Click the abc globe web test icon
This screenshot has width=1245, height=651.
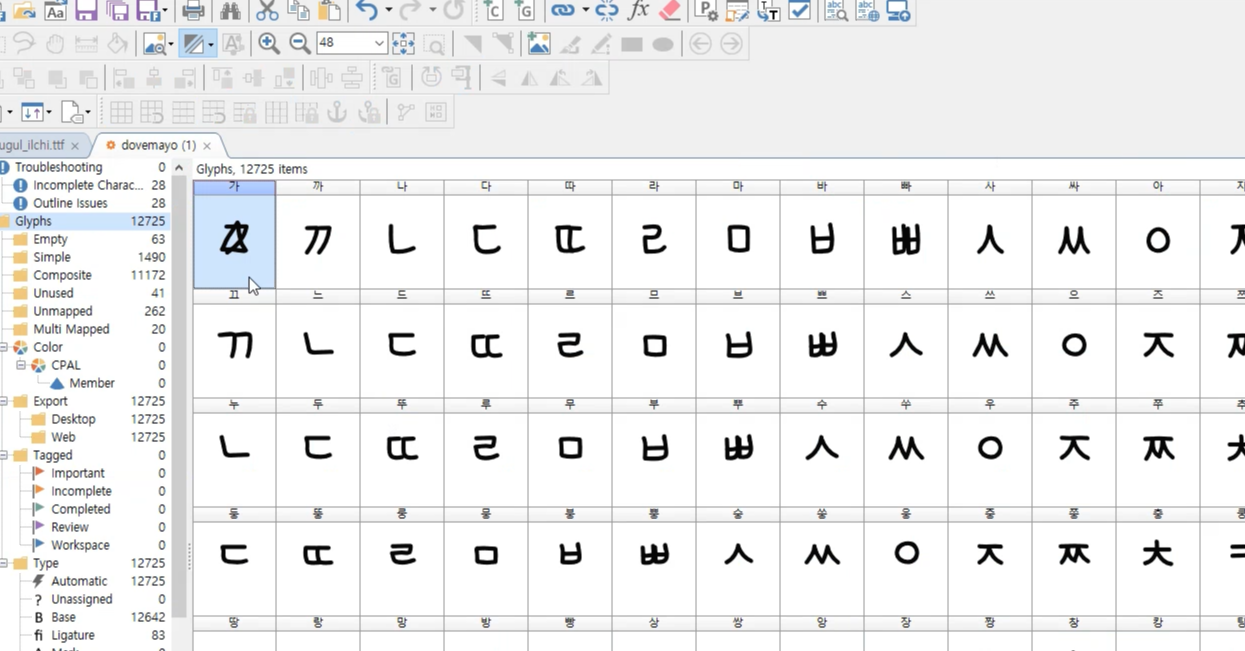pos(867,11)
